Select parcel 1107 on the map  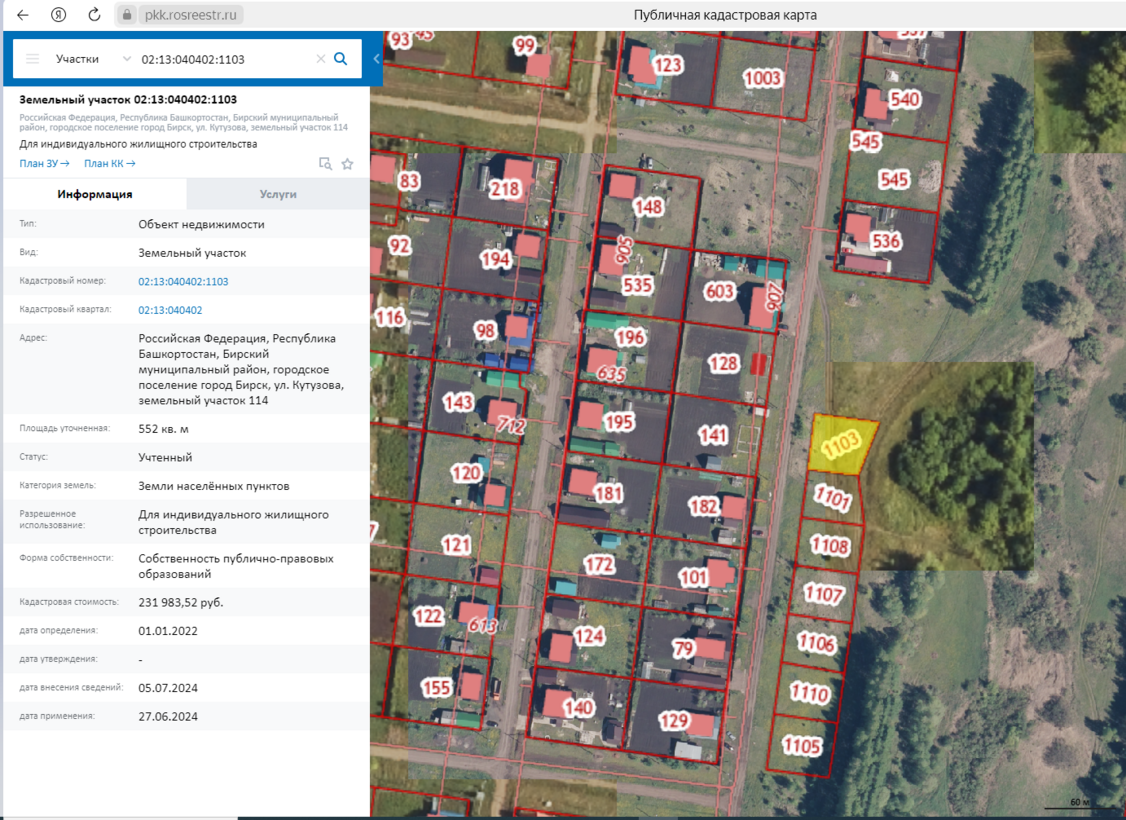[823, 594]
